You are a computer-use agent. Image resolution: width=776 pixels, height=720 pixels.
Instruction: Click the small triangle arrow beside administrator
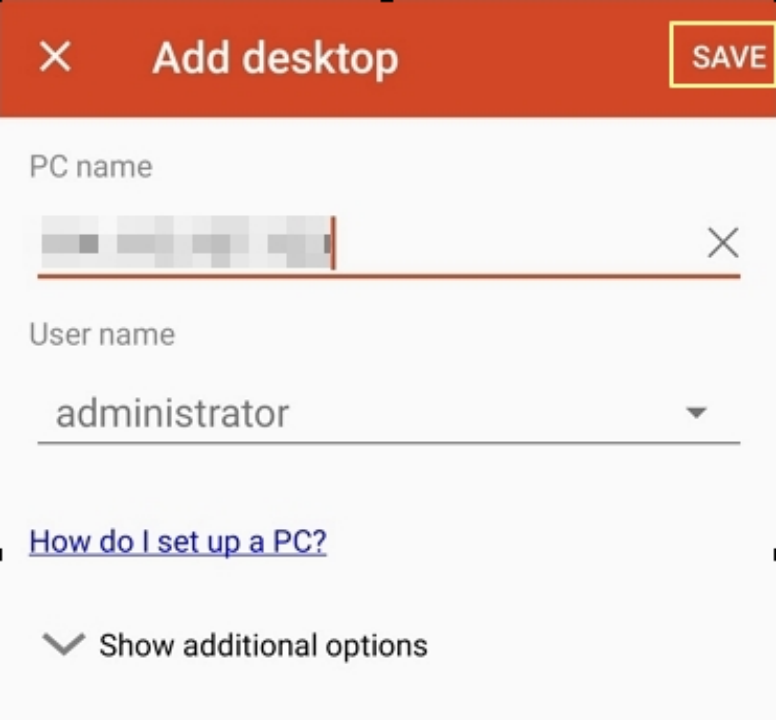point(696,412)
